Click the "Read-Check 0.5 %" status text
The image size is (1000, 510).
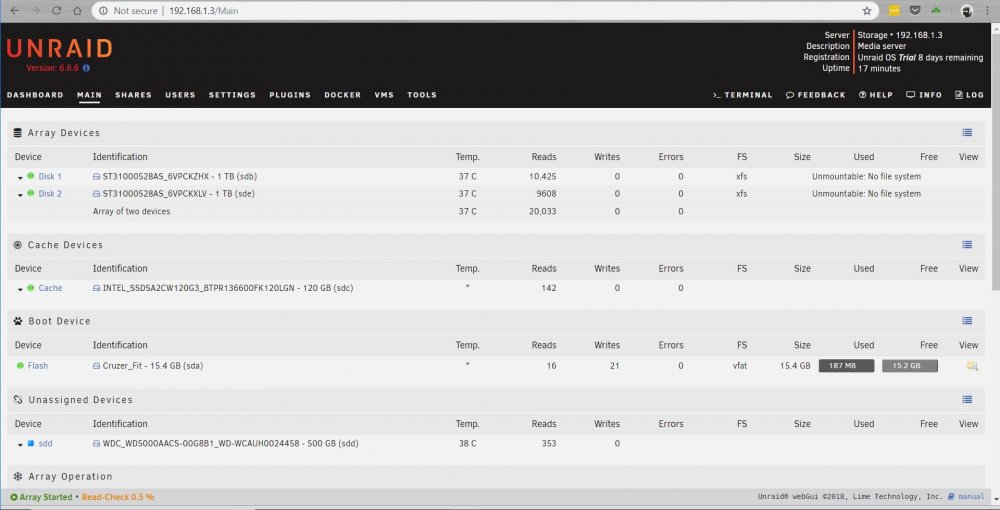point(118,497)
